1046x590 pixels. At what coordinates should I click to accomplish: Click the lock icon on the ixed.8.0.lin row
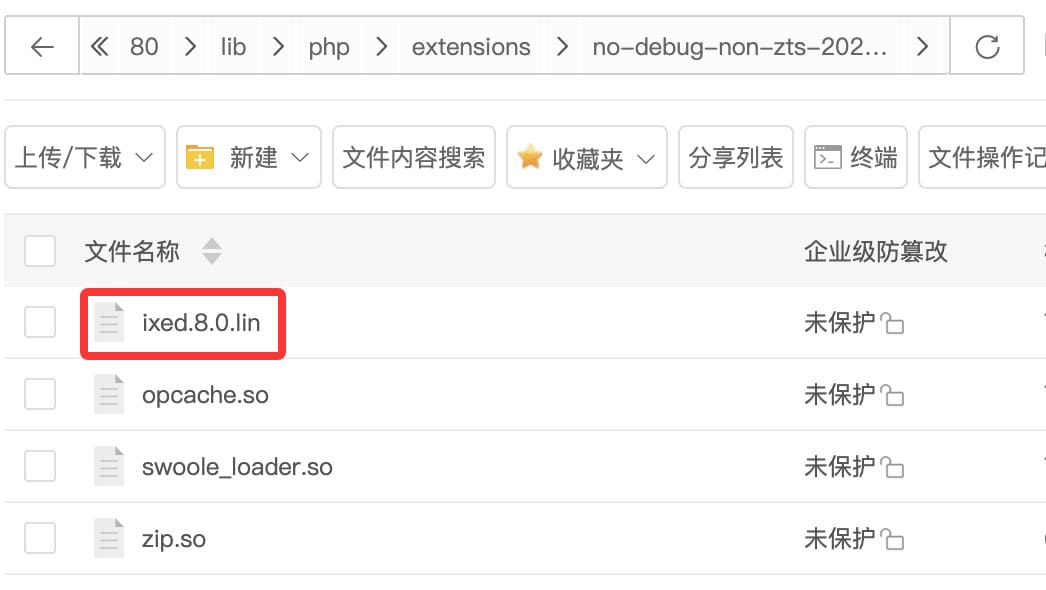pos(894,325)
